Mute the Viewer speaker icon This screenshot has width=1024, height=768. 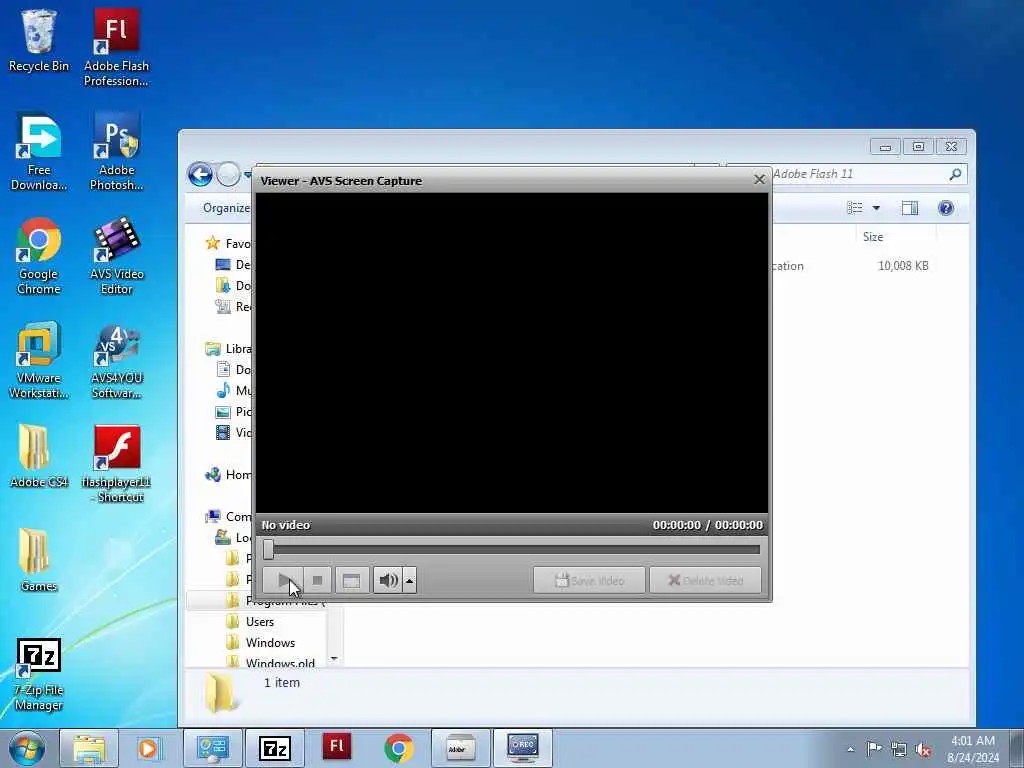388,580
